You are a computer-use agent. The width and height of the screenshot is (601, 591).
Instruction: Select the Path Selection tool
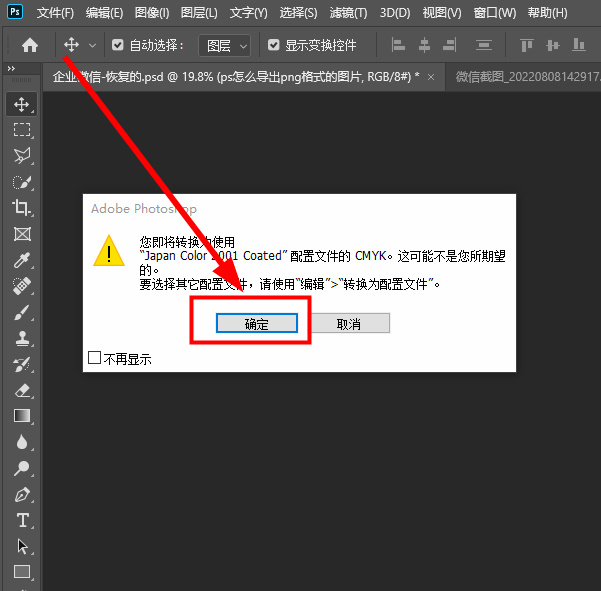coord(22,547)
